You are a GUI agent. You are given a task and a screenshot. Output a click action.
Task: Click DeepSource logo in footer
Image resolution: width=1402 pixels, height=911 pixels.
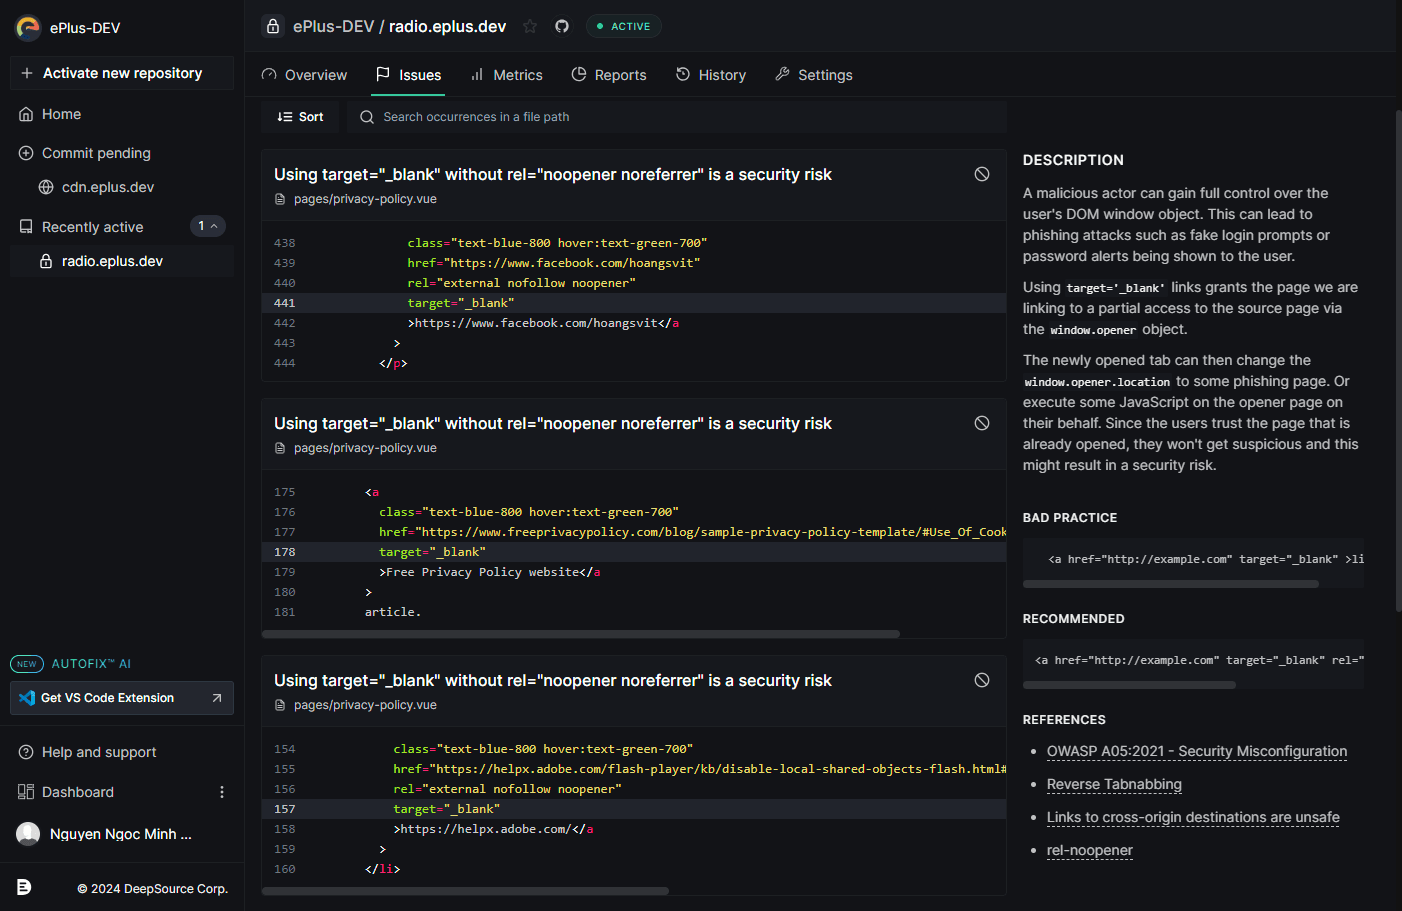[x=24, y=887]
